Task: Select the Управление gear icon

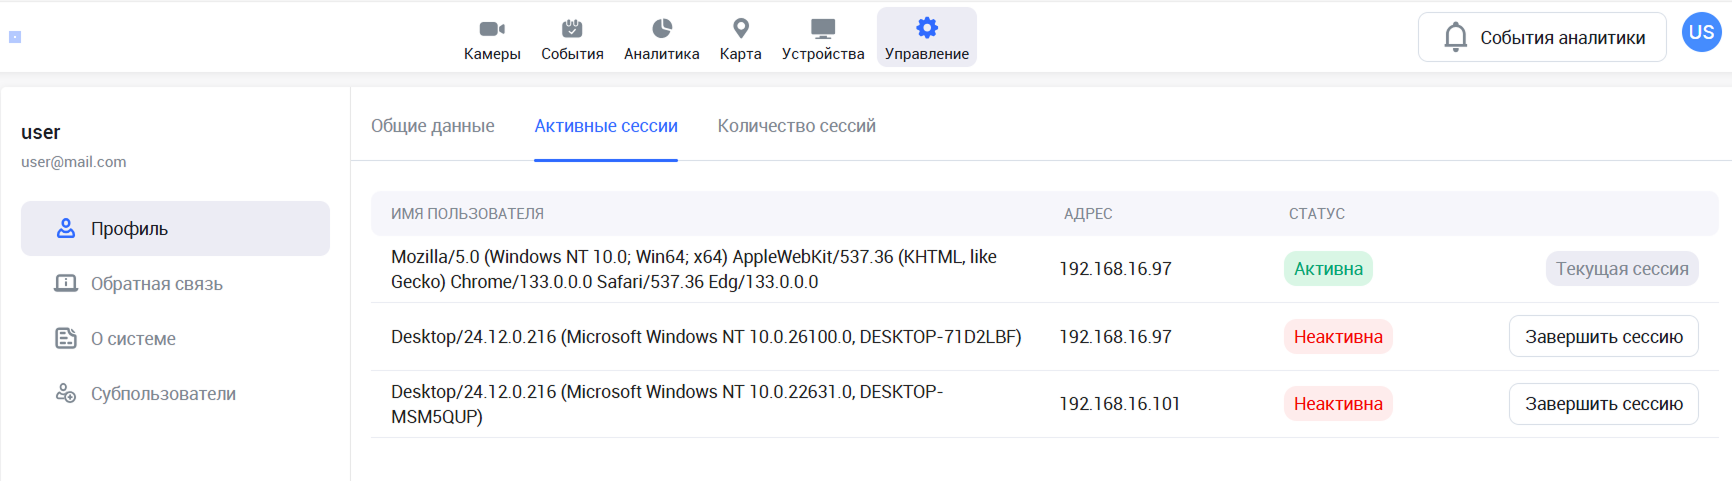Action: [x=927, y=28]
